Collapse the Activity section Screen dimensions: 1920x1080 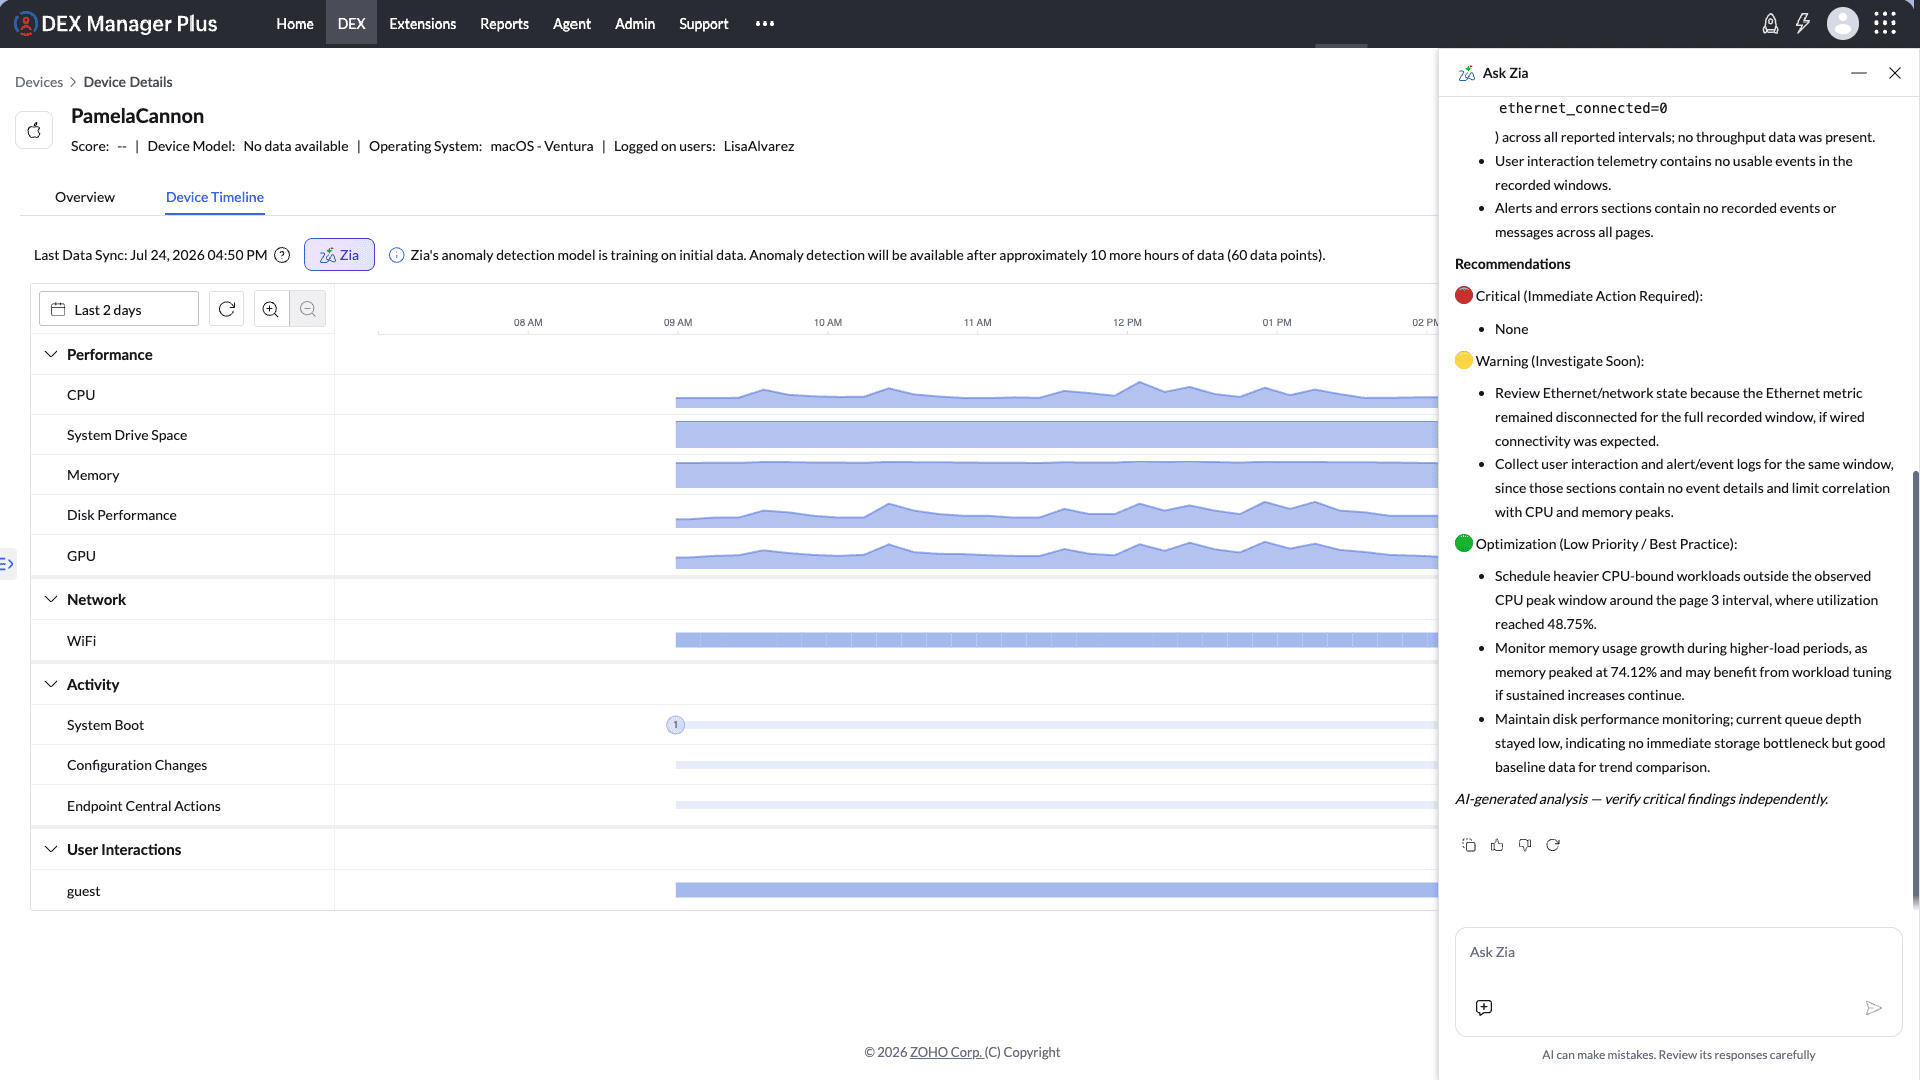pyautogui.click(x=51, y=684)
